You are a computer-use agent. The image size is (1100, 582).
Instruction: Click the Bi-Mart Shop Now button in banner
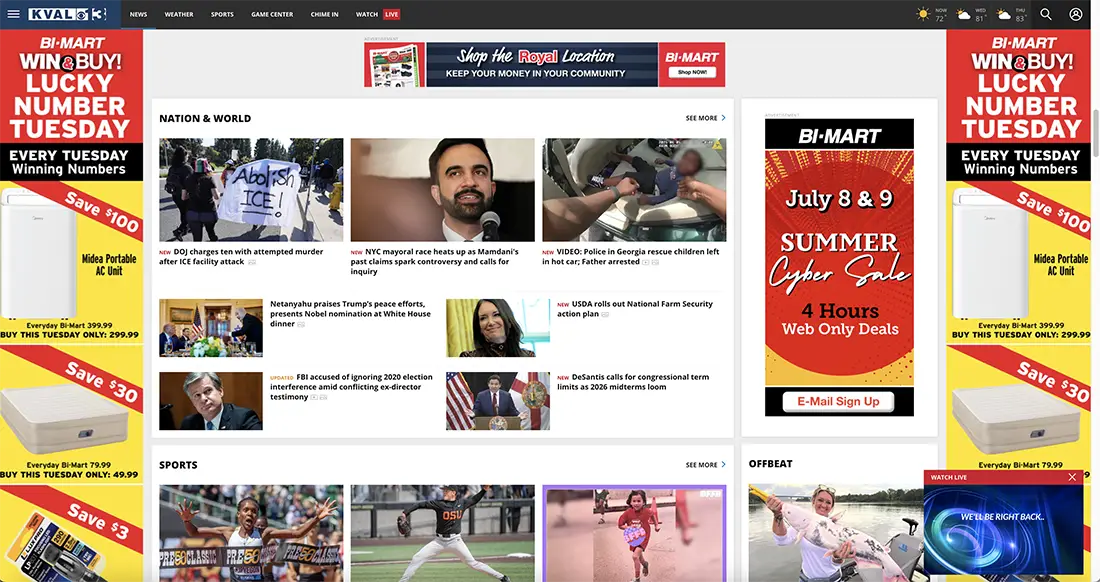(x=692, y=72)
